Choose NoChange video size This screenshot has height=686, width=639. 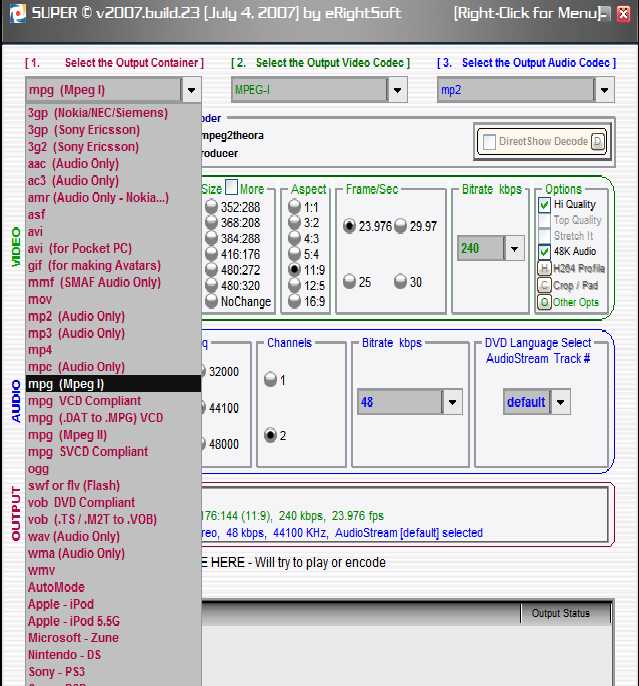211,301
